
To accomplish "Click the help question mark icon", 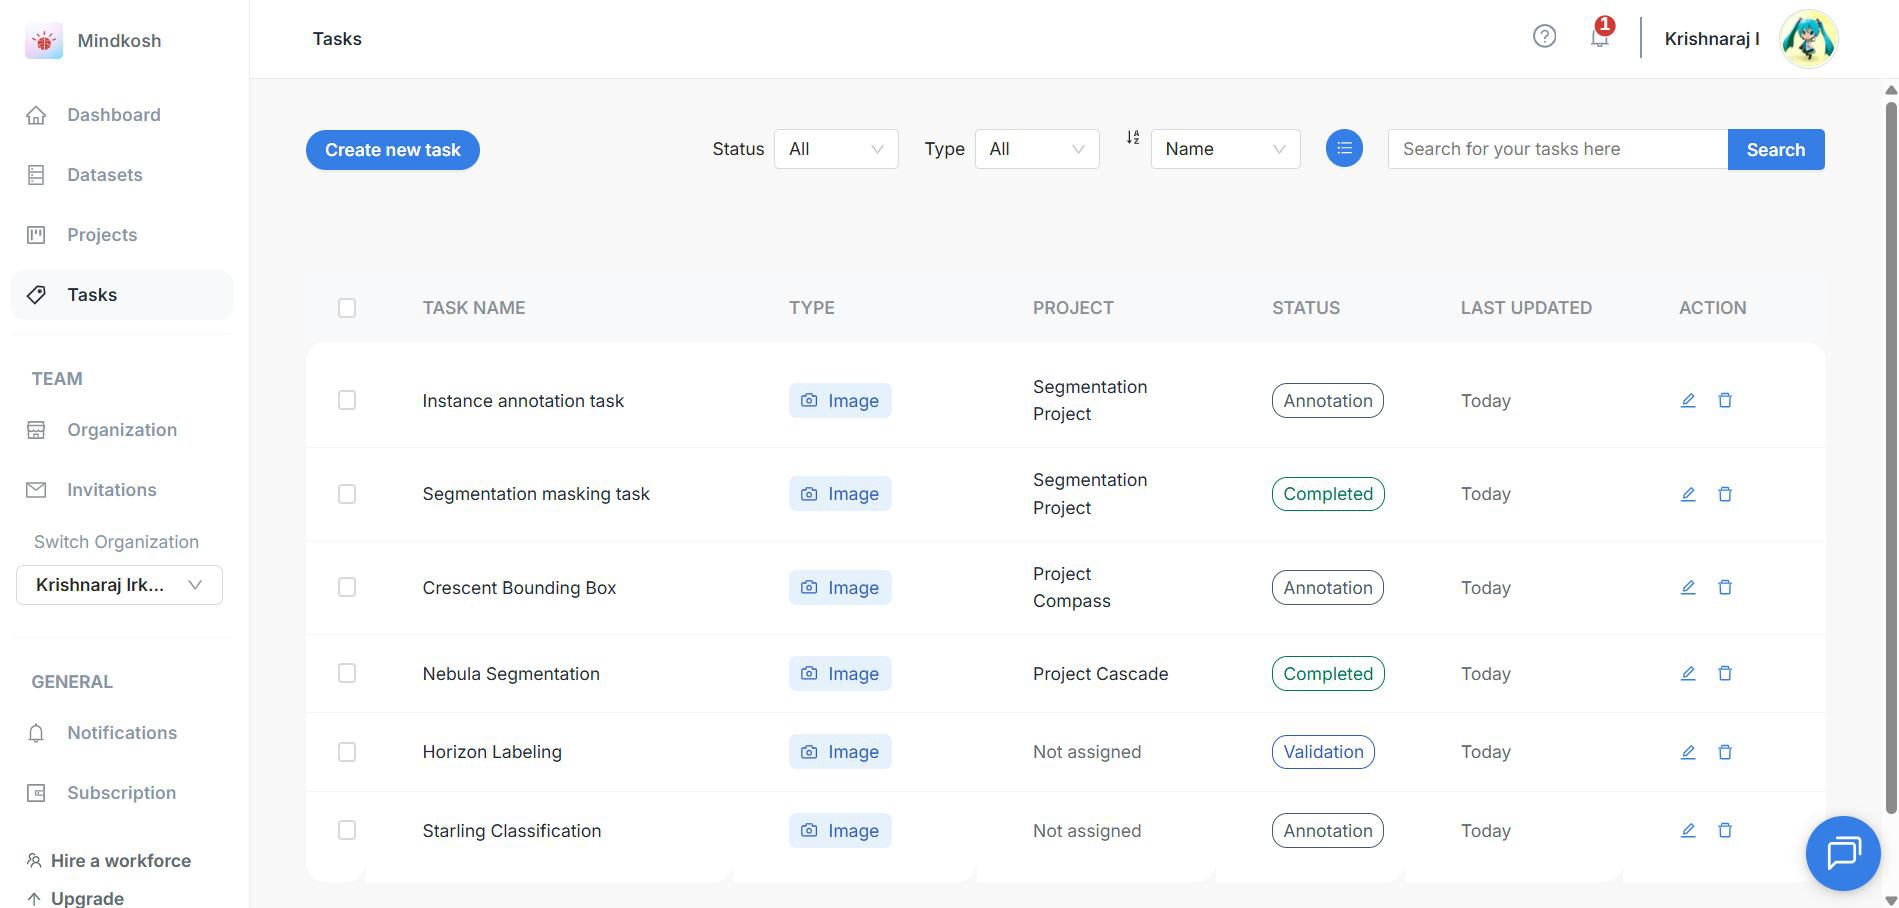I will [1544, 37].
